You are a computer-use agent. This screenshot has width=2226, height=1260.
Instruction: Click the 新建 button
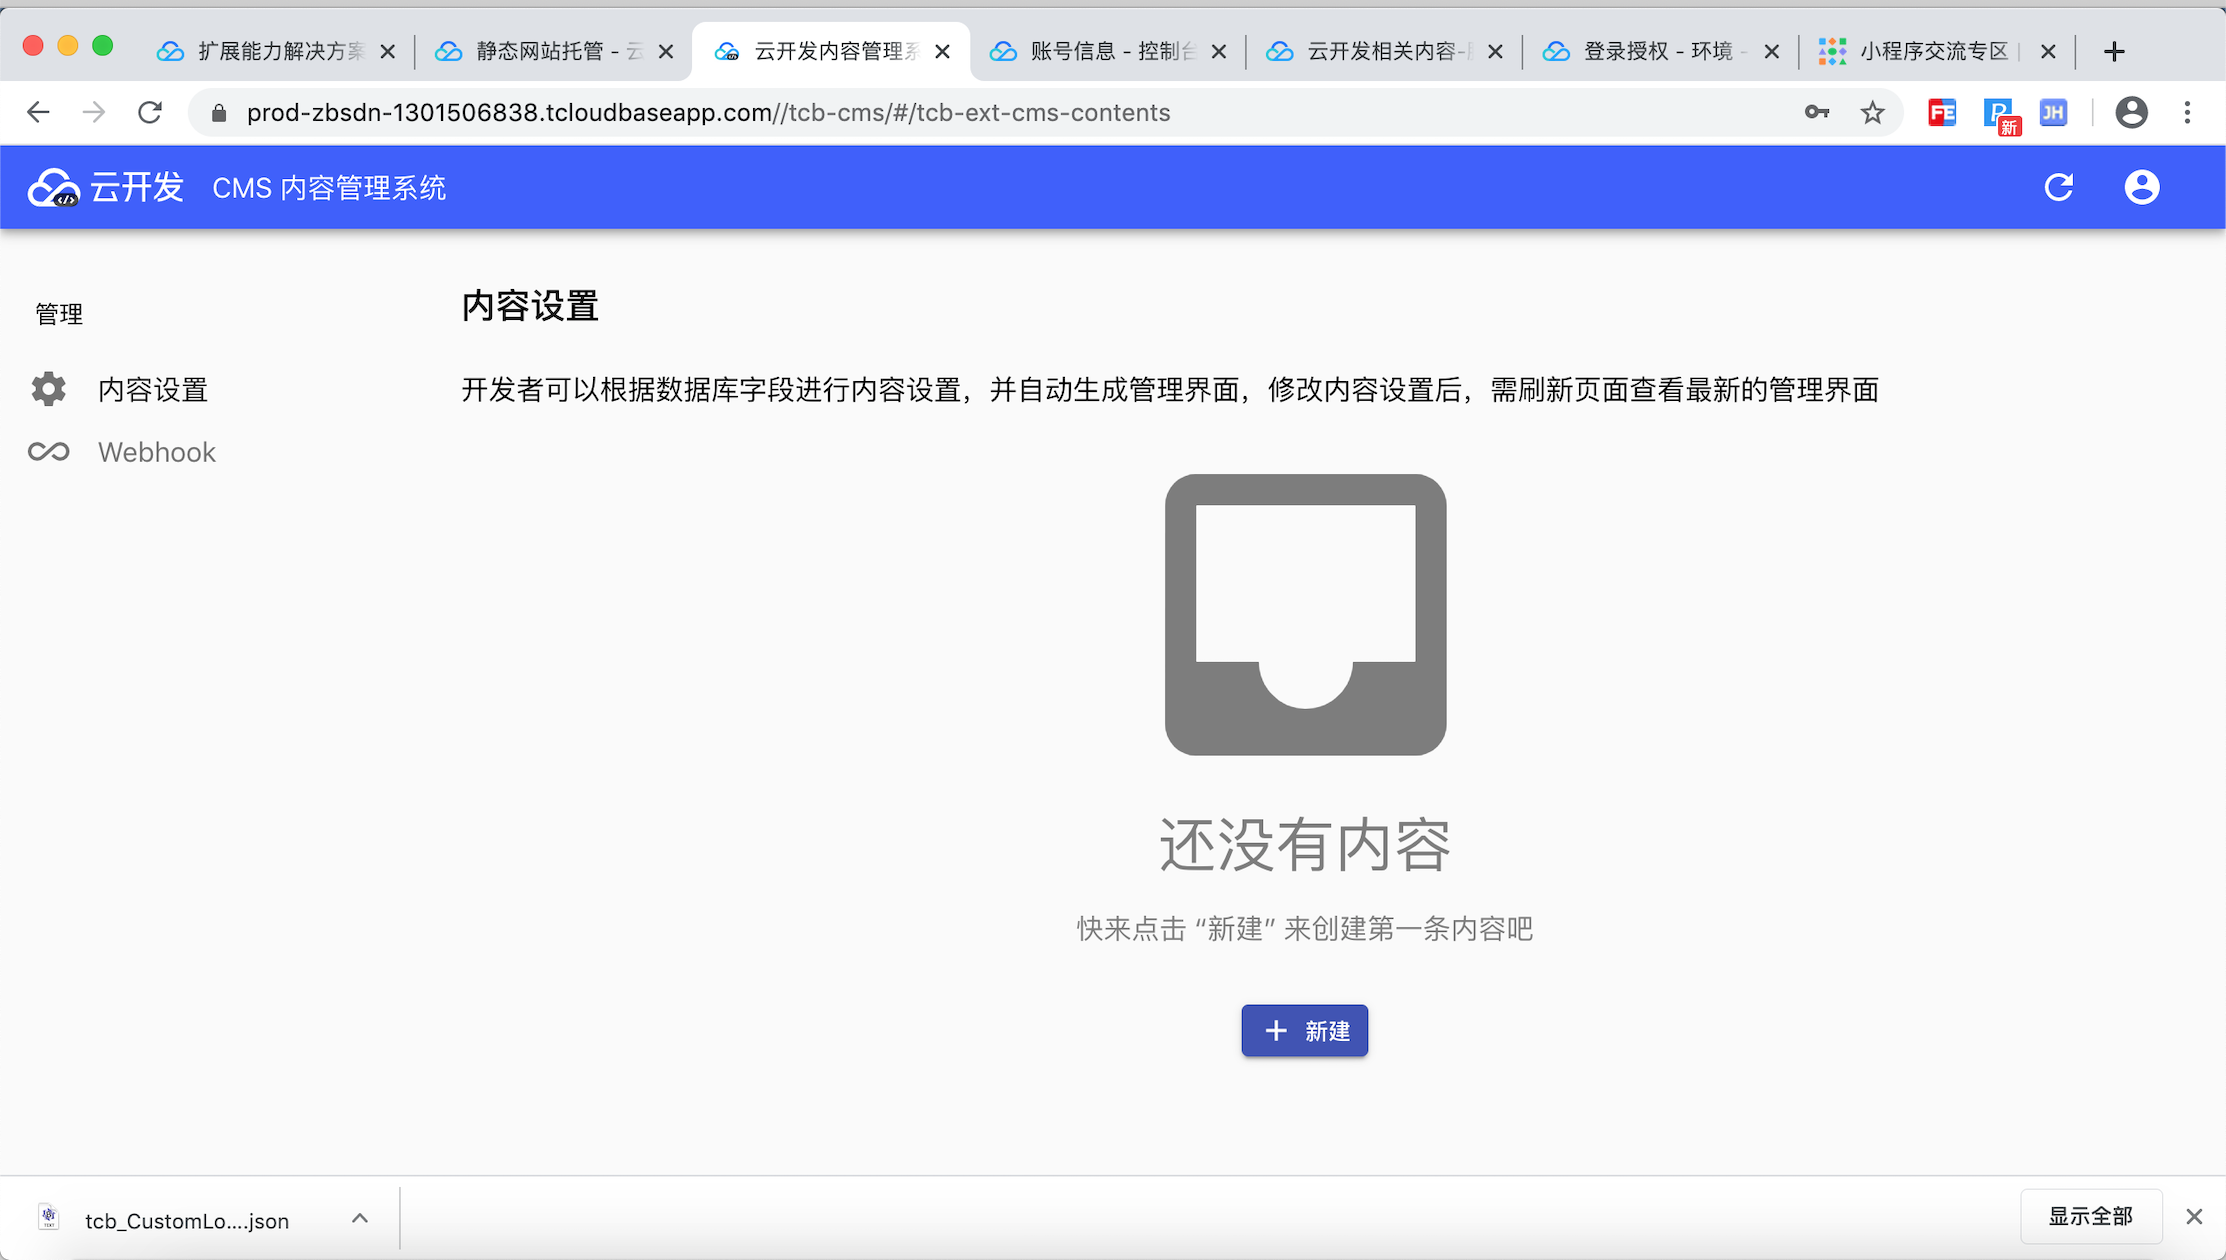coord(1304,1031)
